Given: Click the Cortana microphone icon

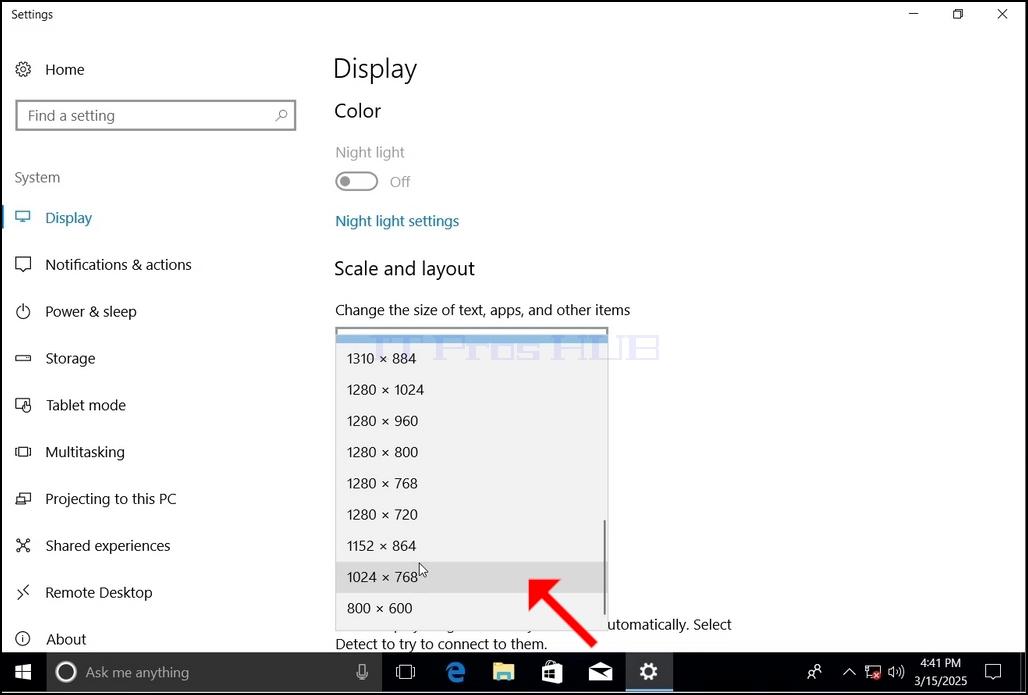Looking at the screenshot, I should click(361, 672).
